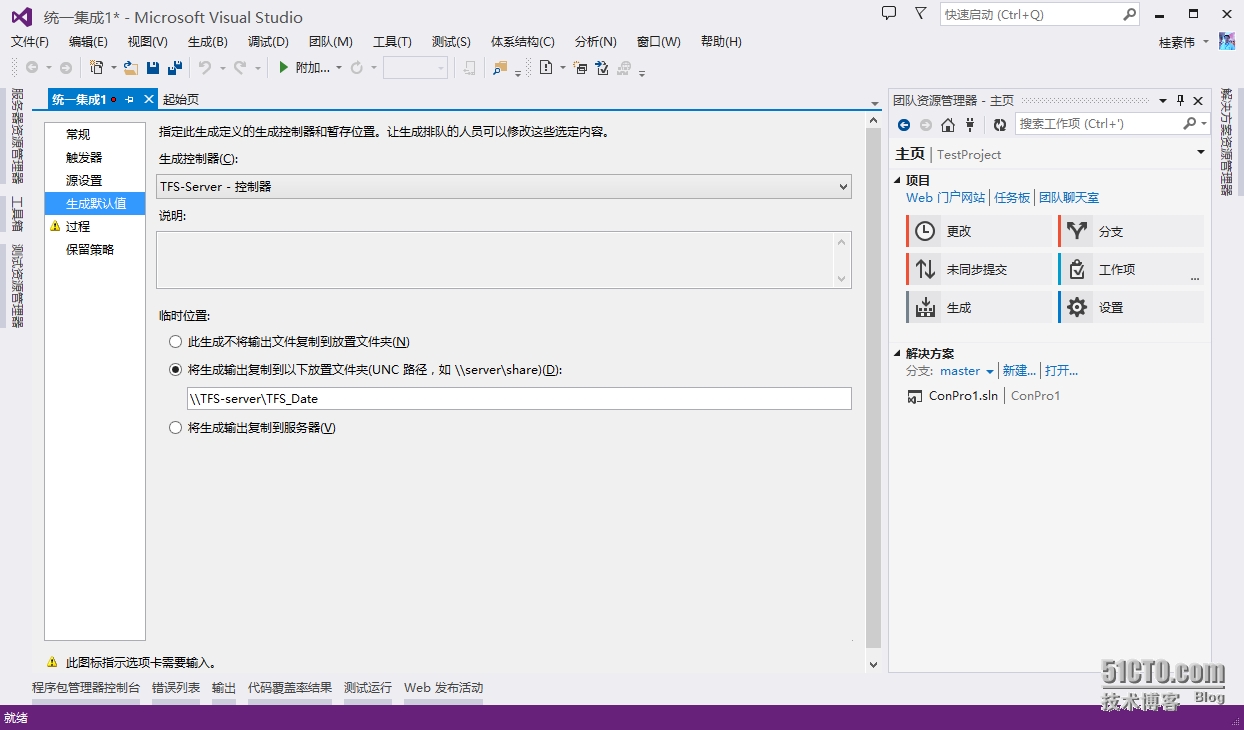The image size is (1244, 730).
Task: Open the 分支 (Branches) tile
Action: click(x=1131, y=231)
